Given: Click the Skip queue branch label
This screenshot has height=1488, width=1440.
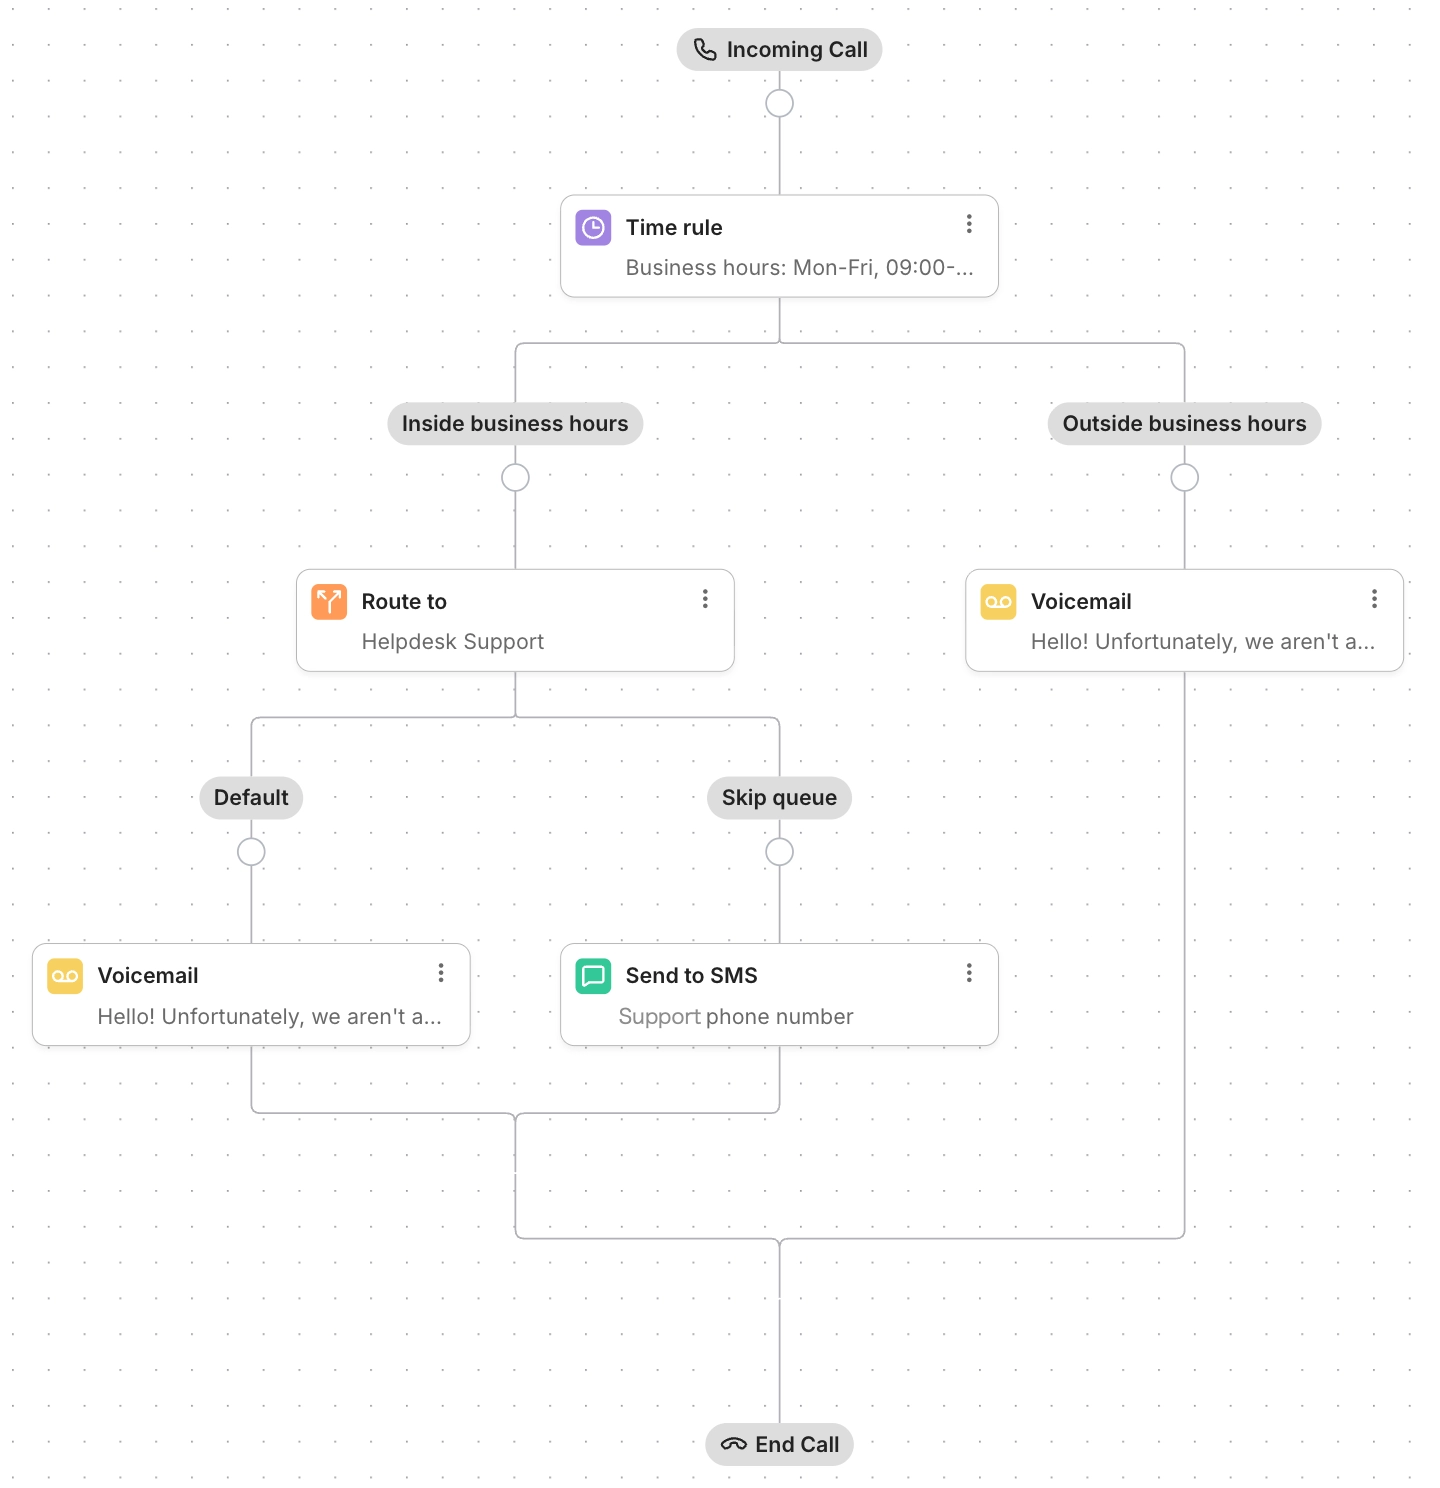Looking at the screenshot, I should (x=779, y=797).
